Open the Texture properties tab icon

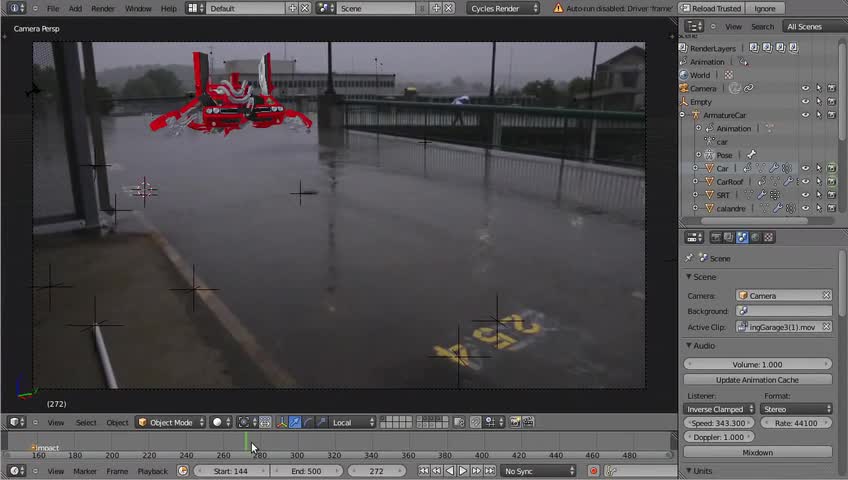tap(768, 237)
